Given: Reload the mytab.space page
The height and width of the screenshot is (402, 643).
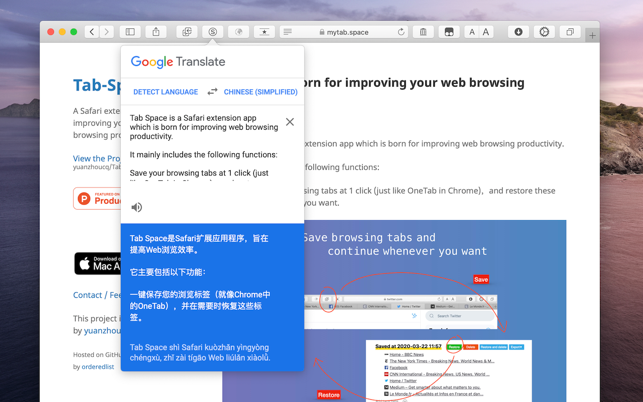Looking at the screenshot, I should (x=401, y=32).
